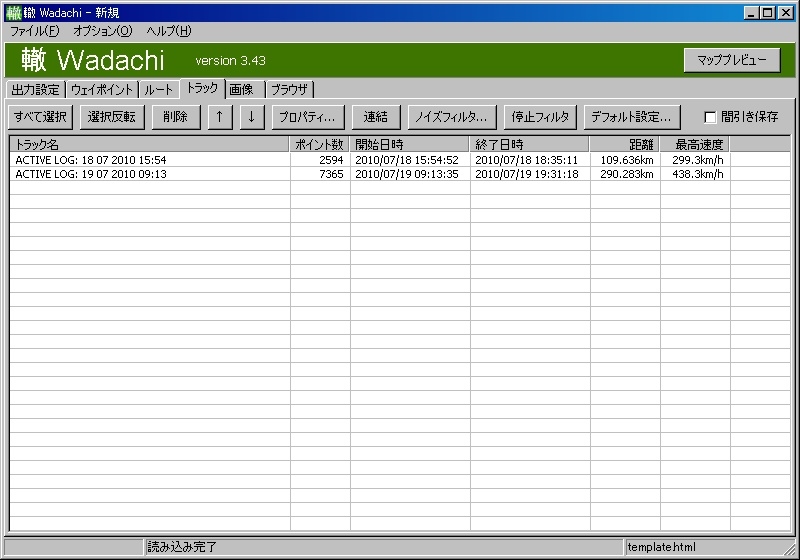Sort by 距離 column header
Viewport: 800px width, 560px height.
pos(625,144)
